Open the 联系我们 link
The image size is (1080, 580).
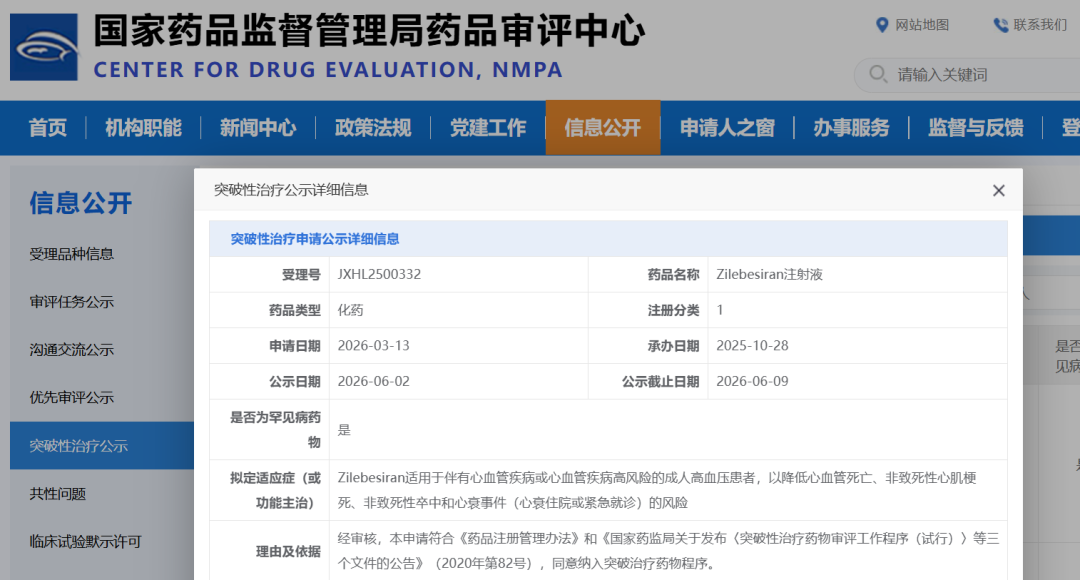1040,25
